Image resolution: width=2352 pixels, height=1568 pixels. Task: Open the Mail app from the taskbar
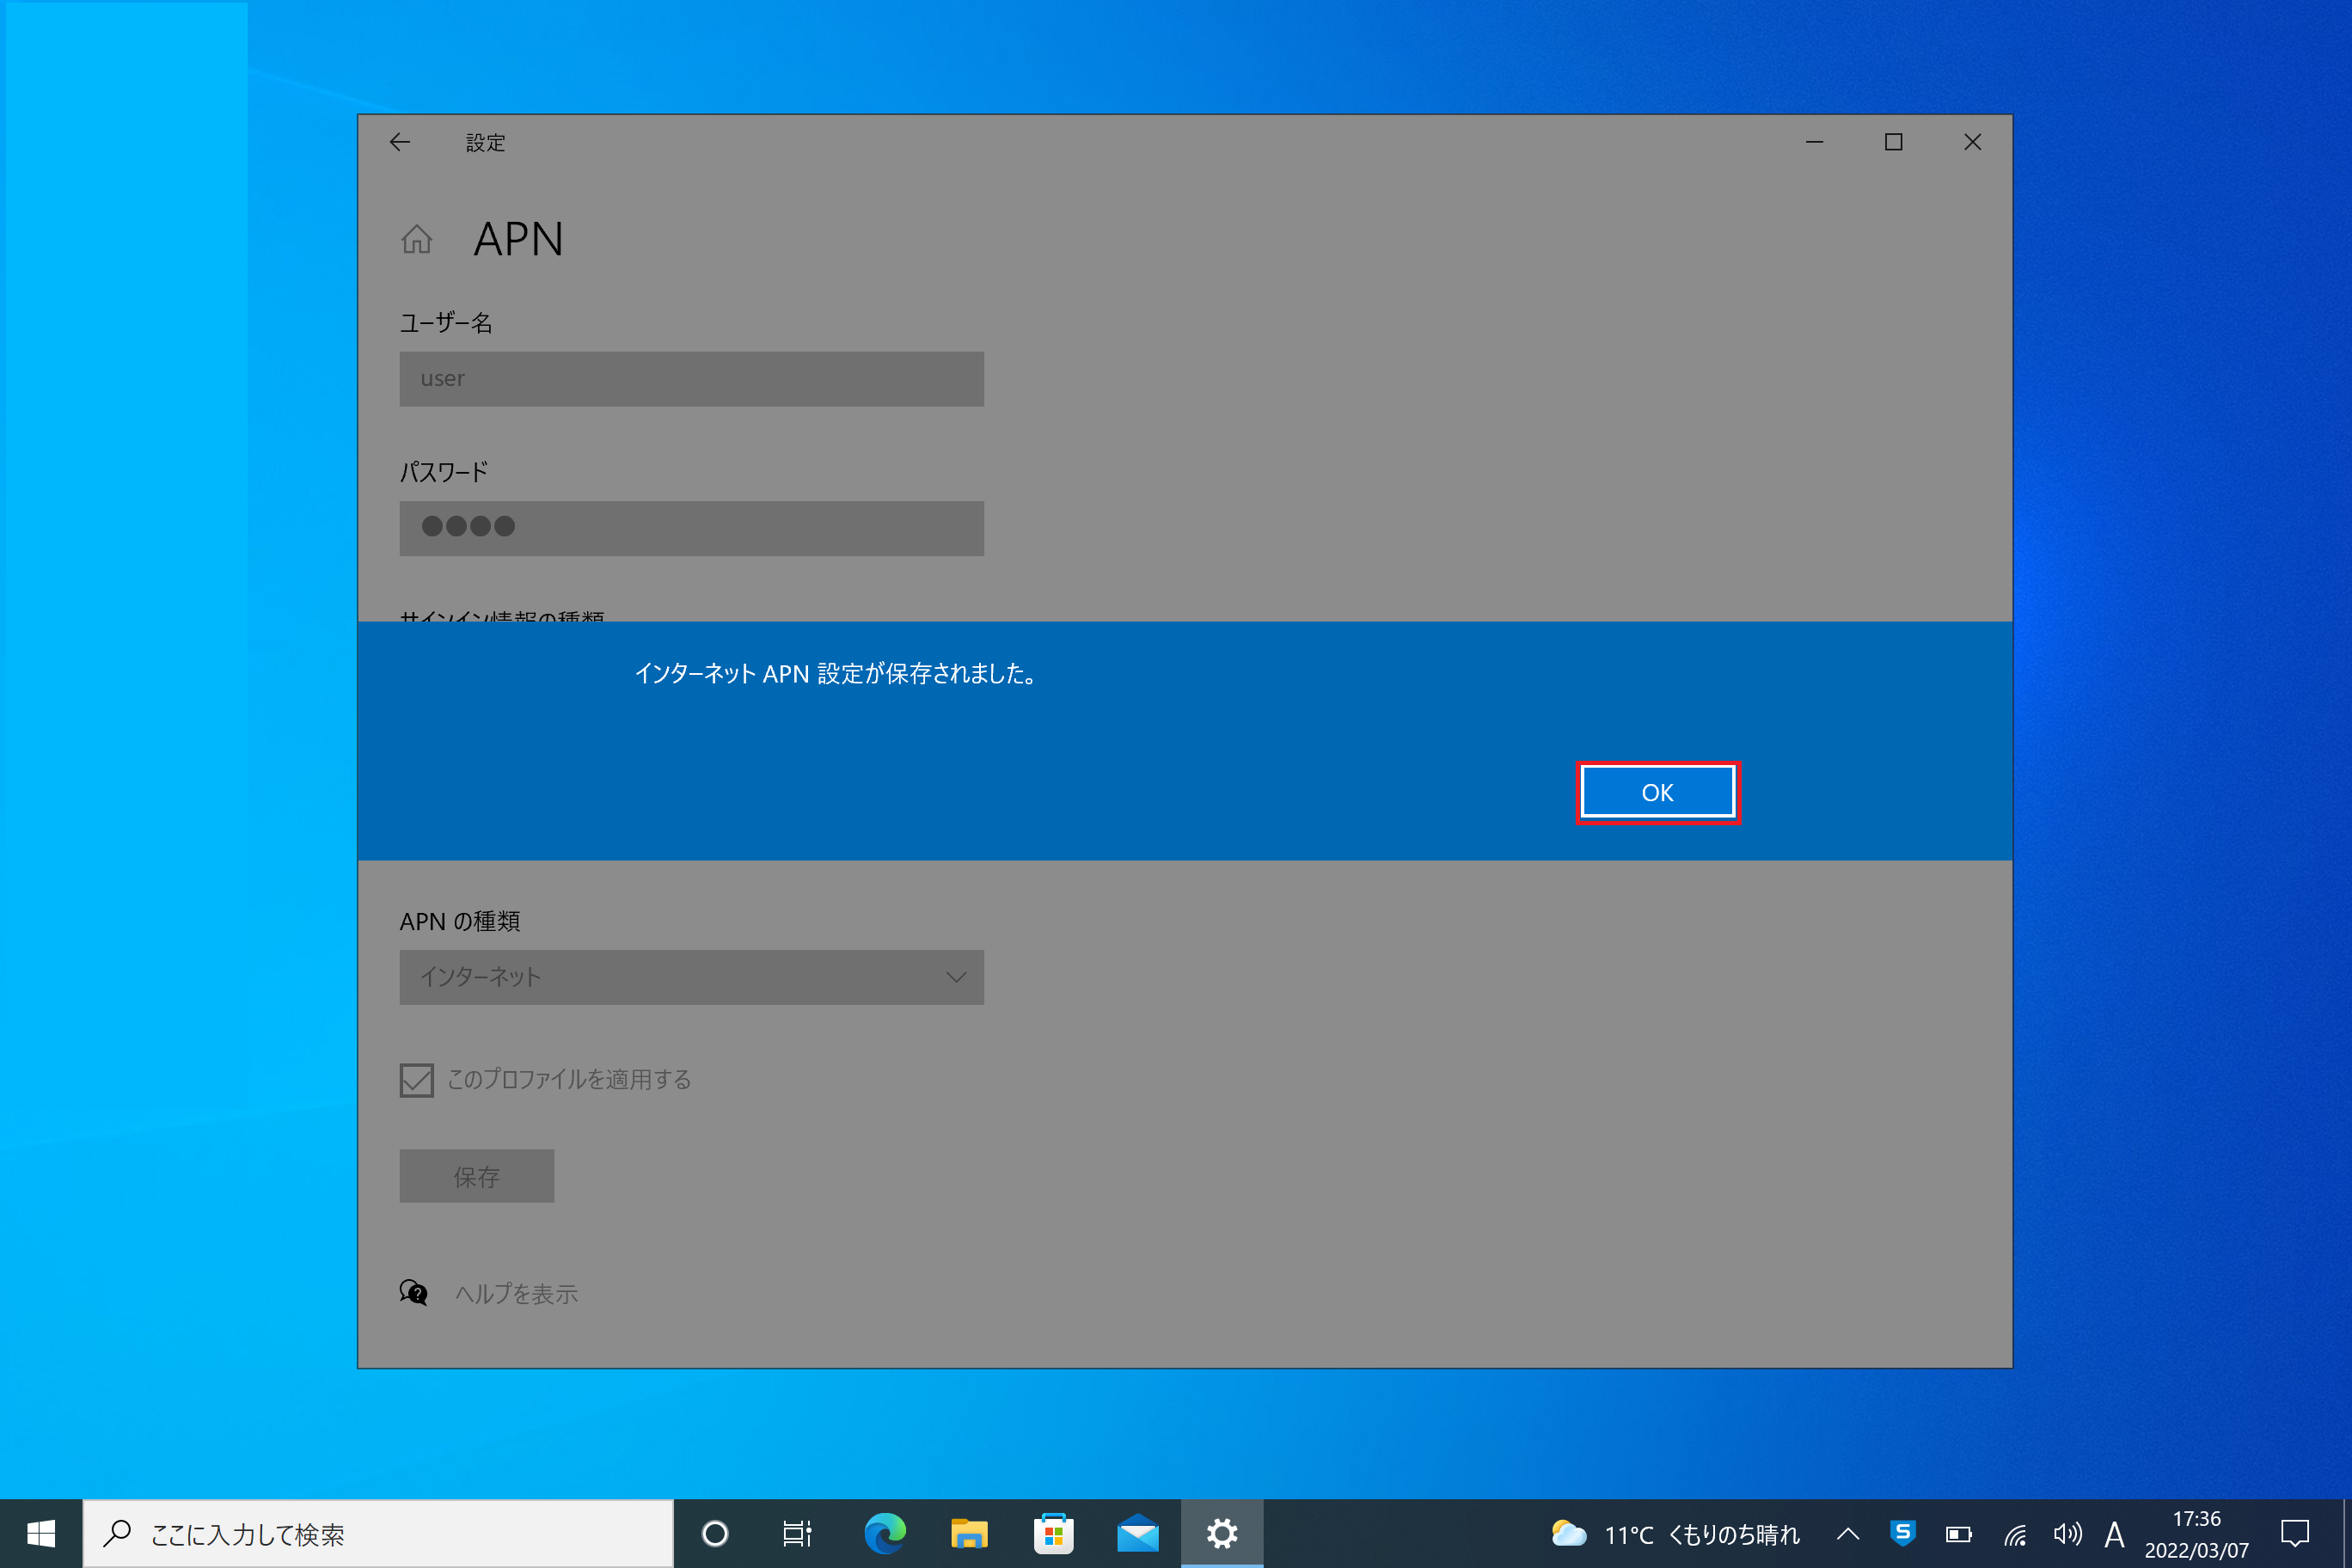click(1138, 1534)
